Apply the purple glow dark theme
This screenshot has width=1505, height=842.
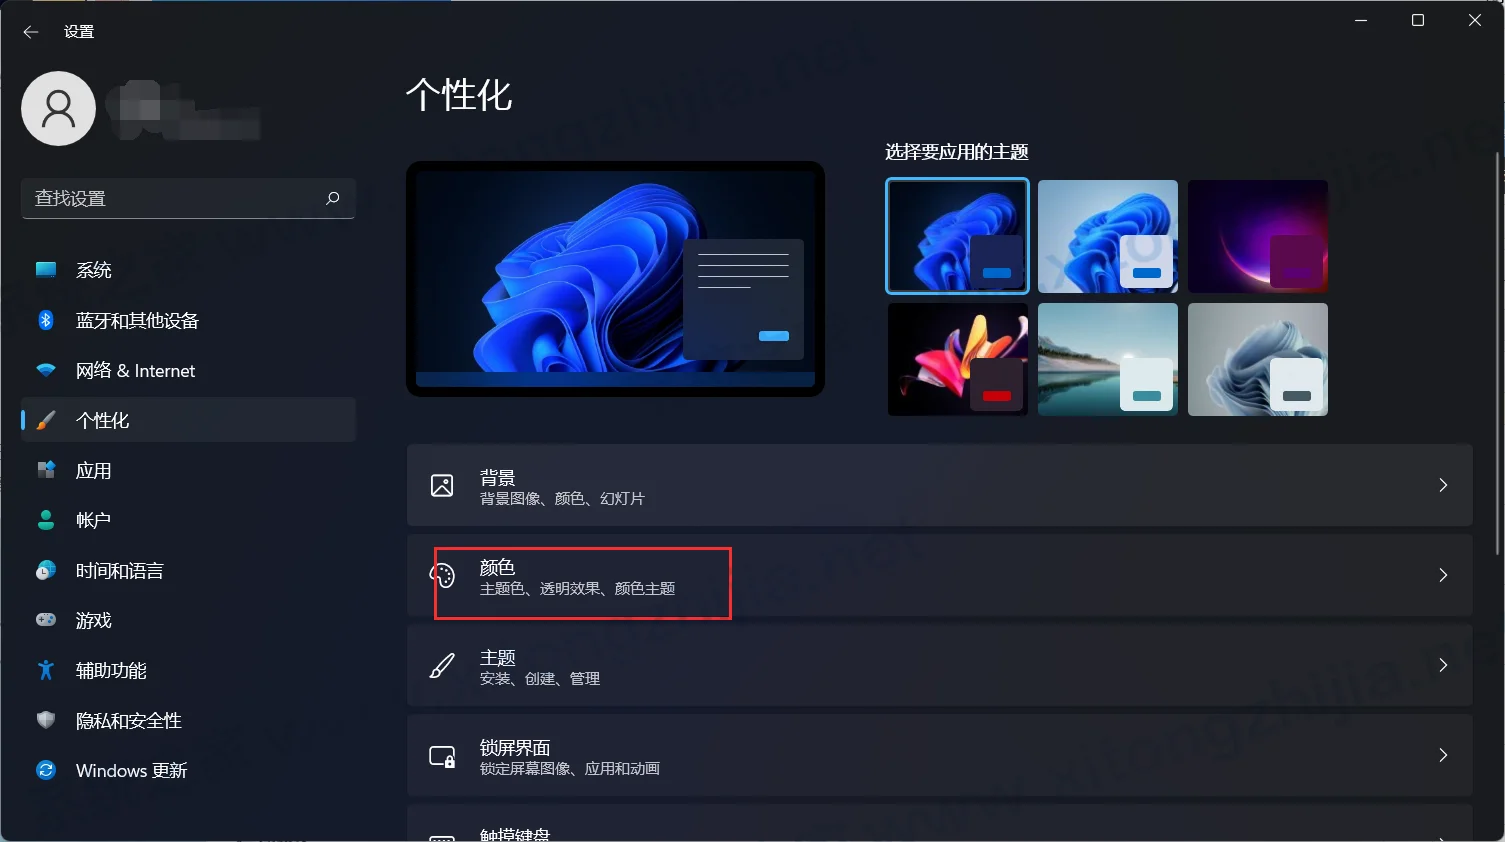(1257, 236)
